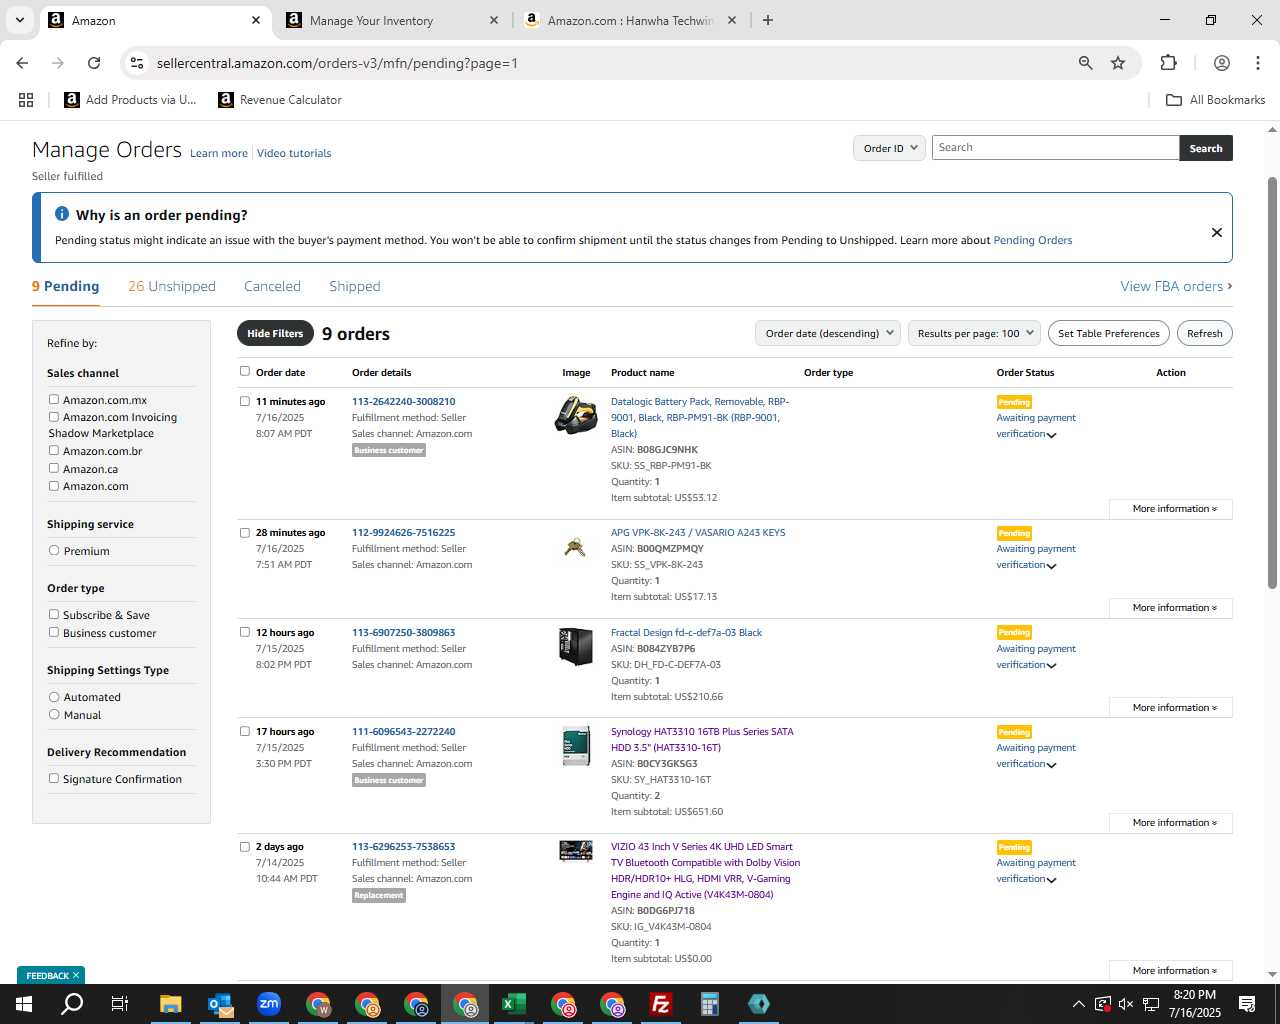Viewport: 1280px width, 1024px height.
Task: Open the notifications icon in system tray
Action: (1247, 1004)
